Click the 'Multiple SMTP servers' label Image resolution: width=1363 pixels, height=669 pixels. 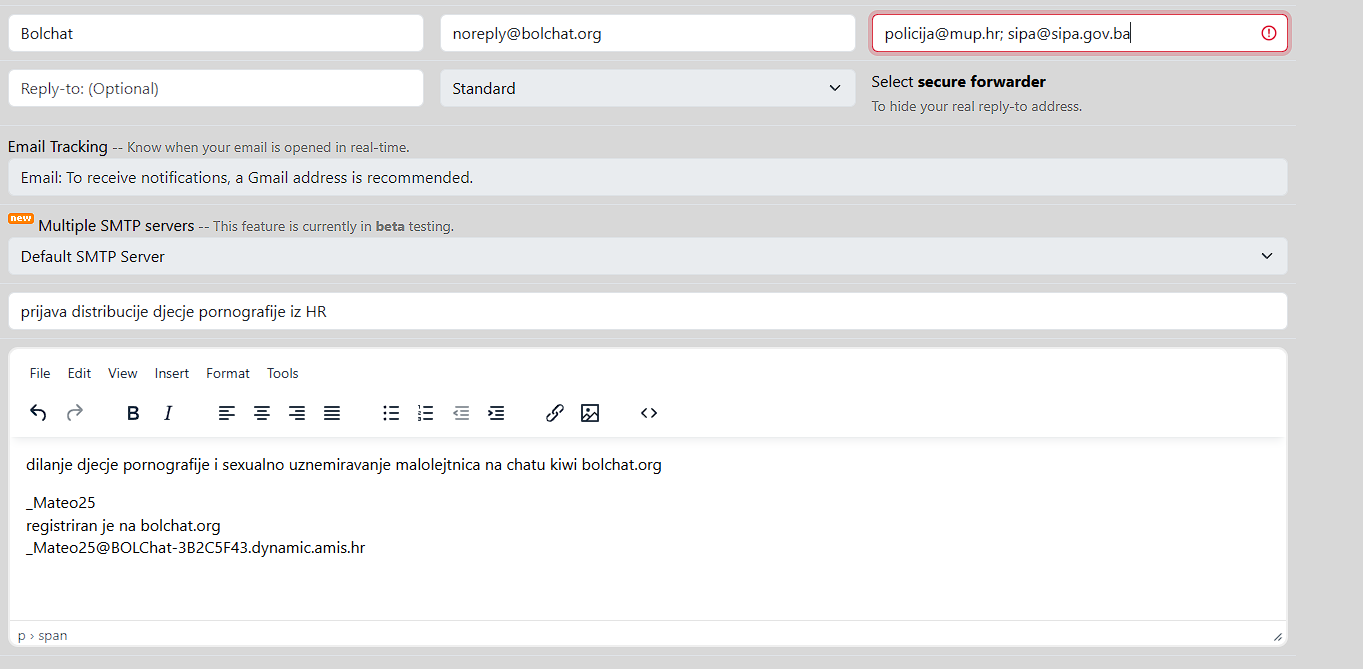[116, 226]
